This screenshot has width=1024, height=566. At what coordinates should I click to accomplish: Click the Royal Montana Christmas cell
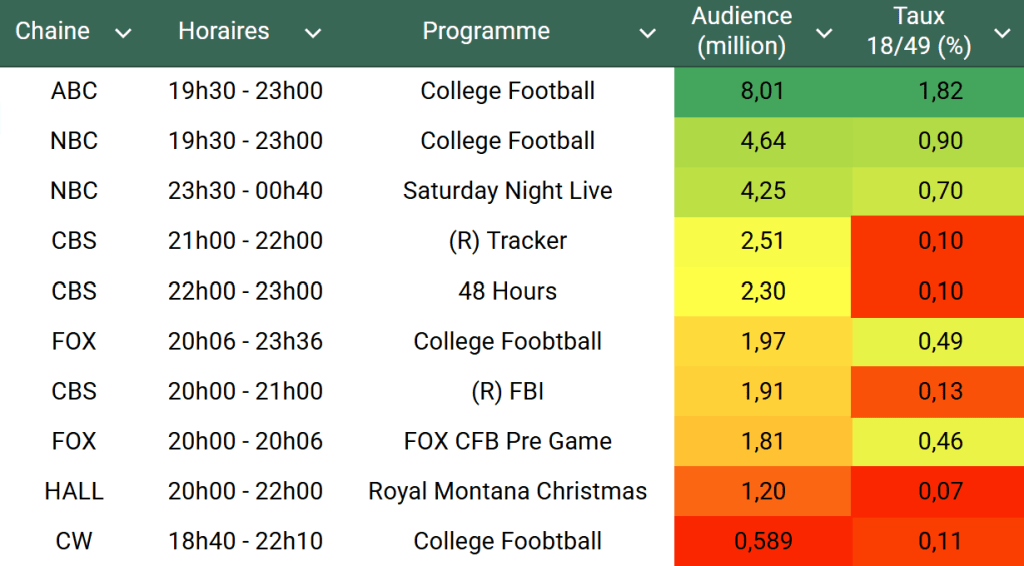tap(507, 491)
